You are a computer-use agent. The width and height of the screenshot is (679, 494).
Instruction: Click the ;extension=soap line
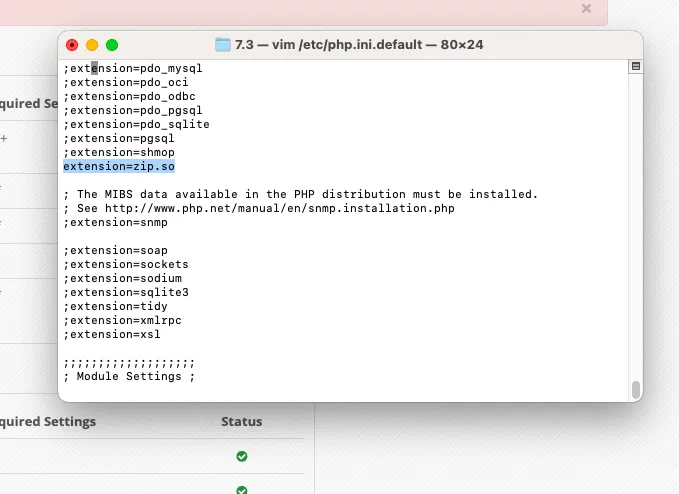coord(116,250)
